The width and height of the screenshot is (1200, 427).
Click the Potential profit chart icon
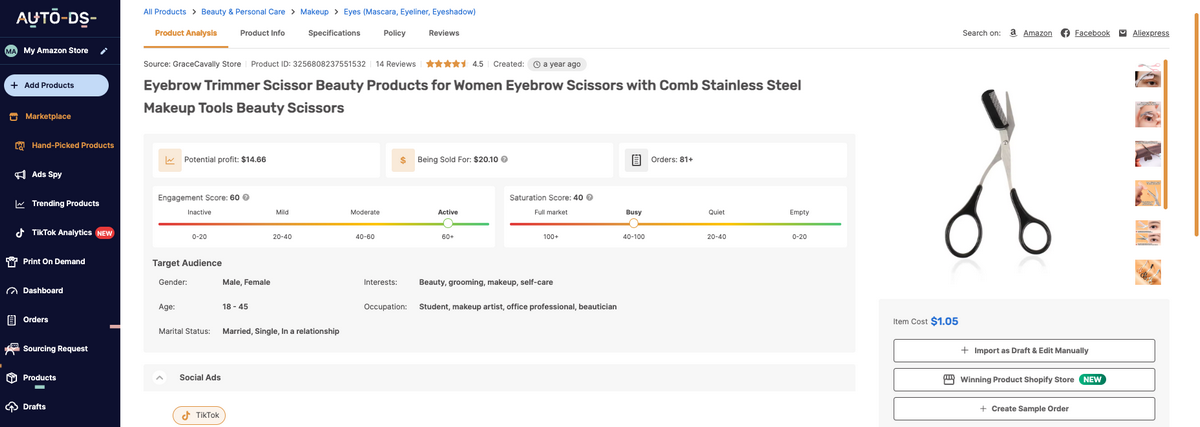[x=169, y=159]
